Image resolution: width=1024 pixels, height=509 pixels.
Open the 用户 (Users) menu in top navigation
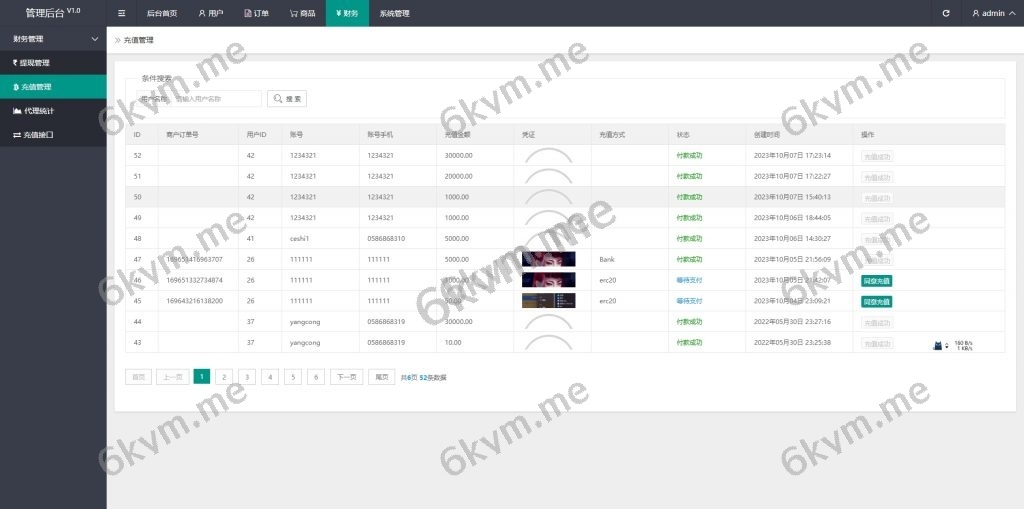(210, 13)
